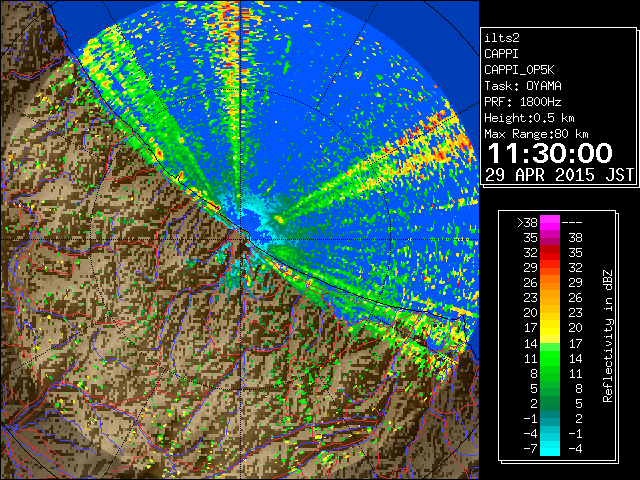
Task: Click the 'CAPPI_0P5K' product name
Action: (x=519, y=70)
